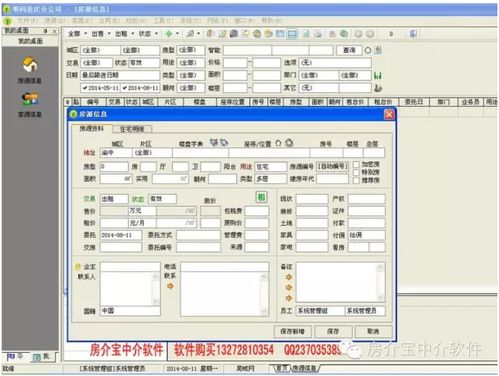
Task: Toggle the start date 2014-05-11 checkbox
Action: point(85,88)
